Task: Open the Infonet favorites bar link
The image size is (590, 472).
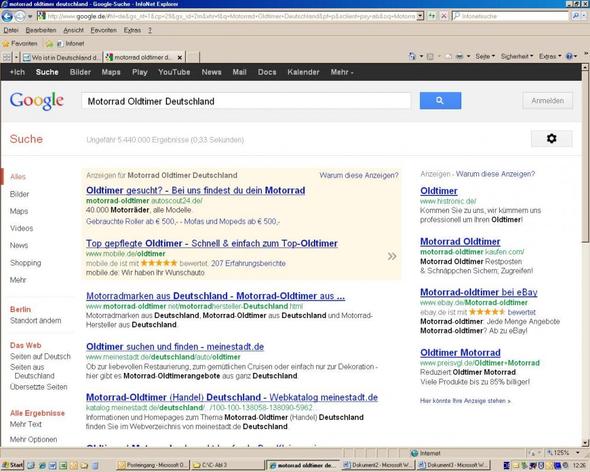Action: coord(70,44)
